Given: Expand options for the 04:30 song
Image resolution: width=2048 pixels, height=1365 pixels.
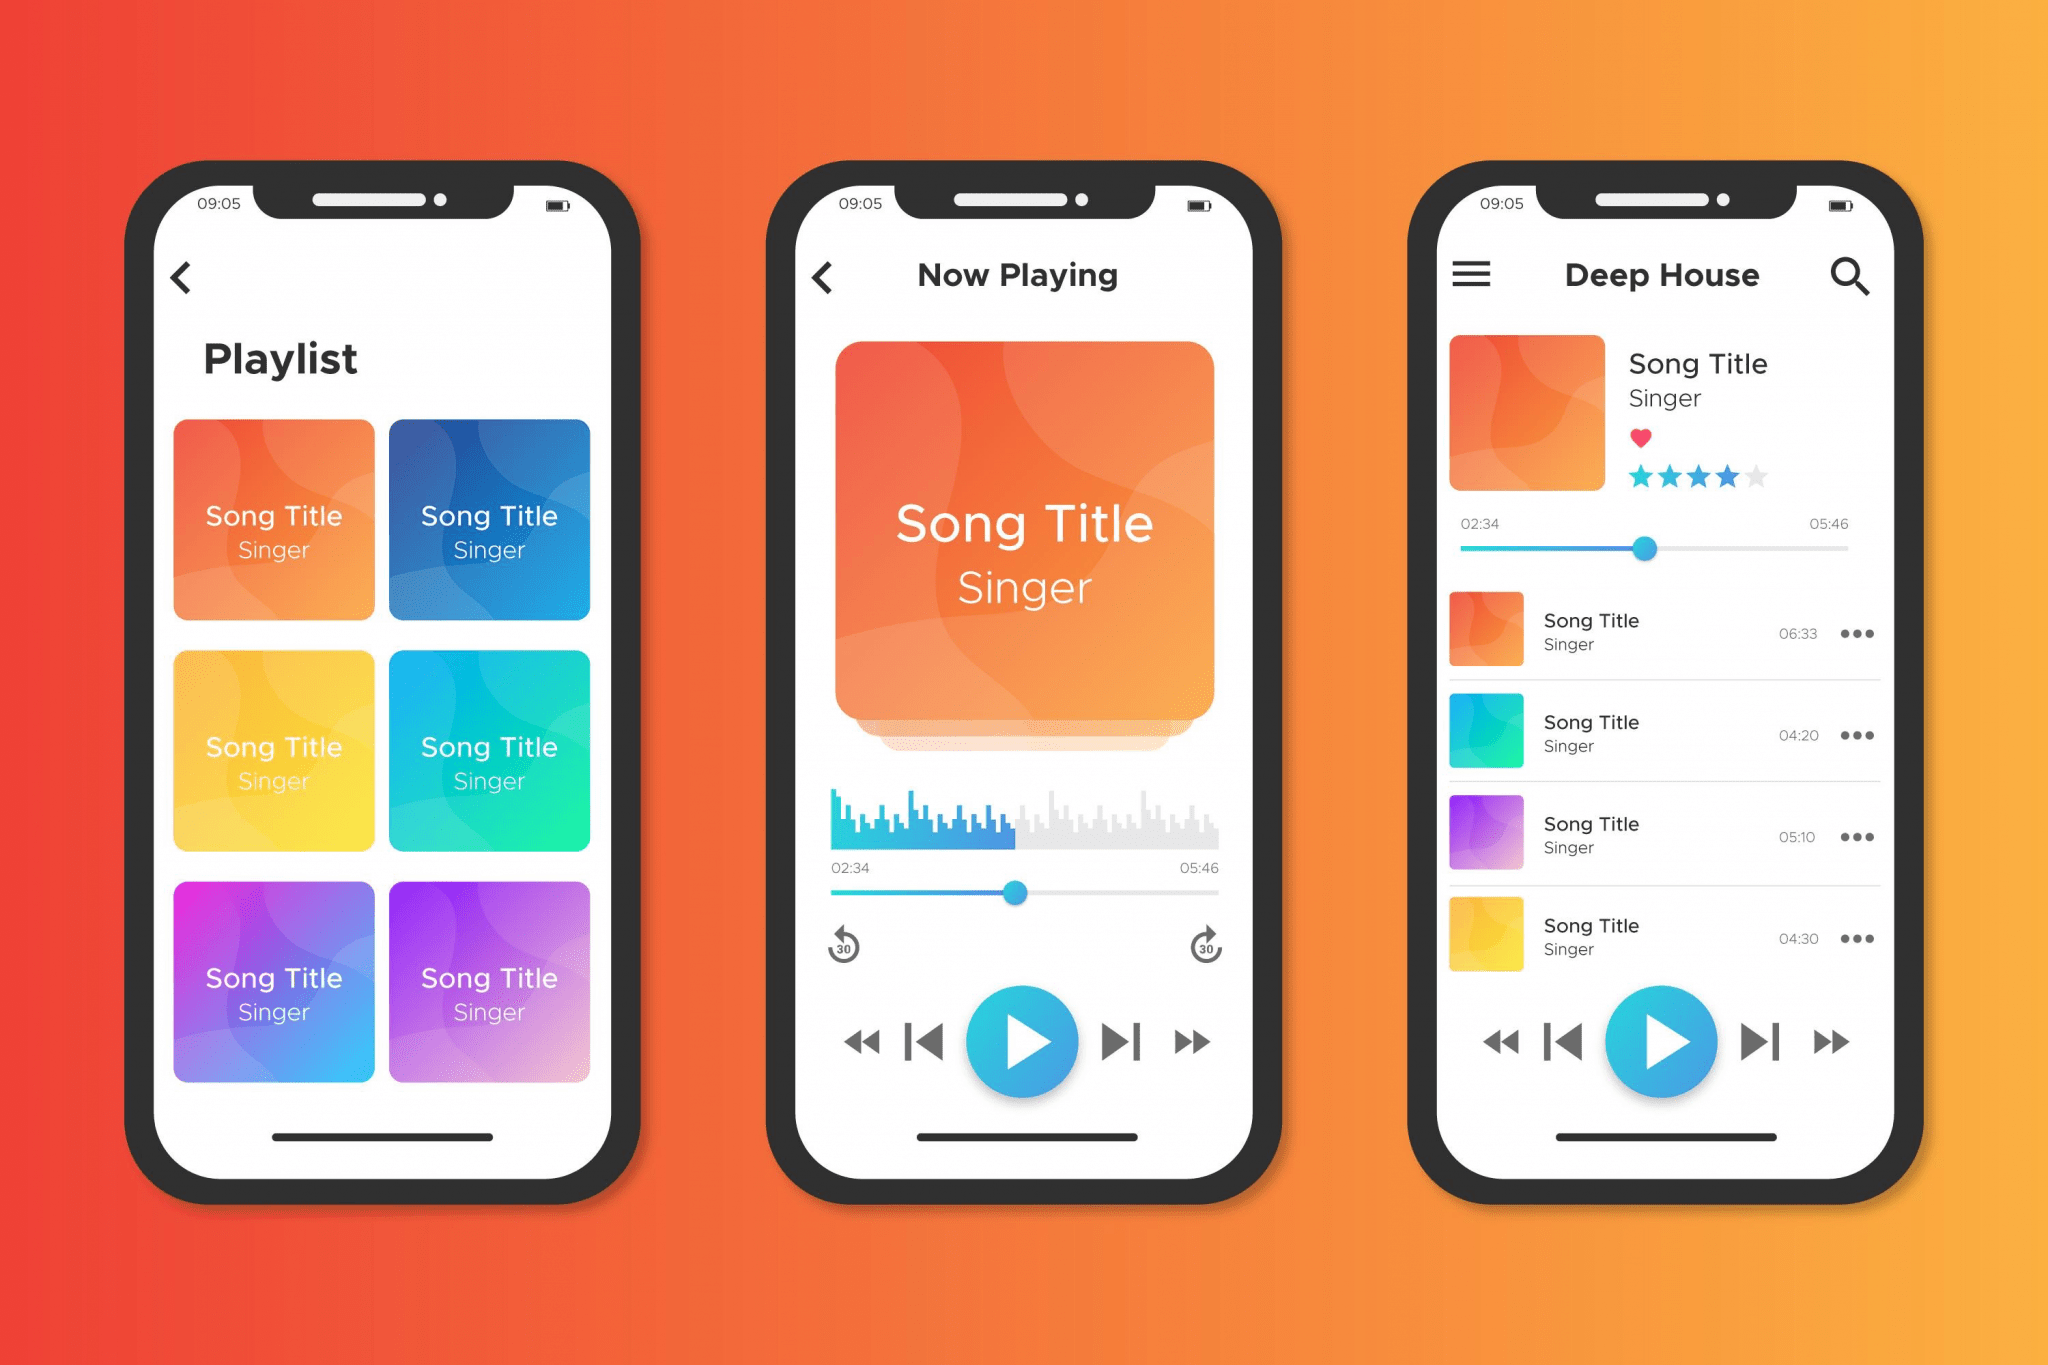Looking at the screenshot, I should pos(1865,937).
